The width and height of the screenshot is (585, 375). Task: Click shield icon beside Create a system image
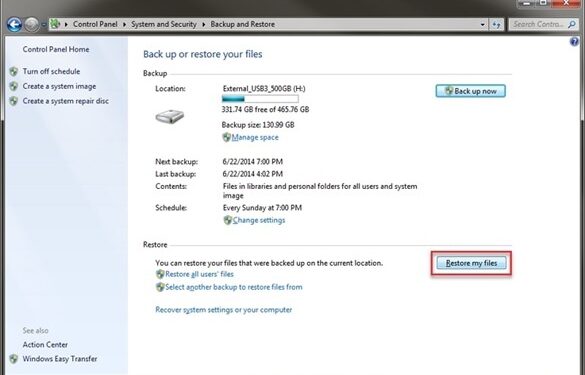14,86
